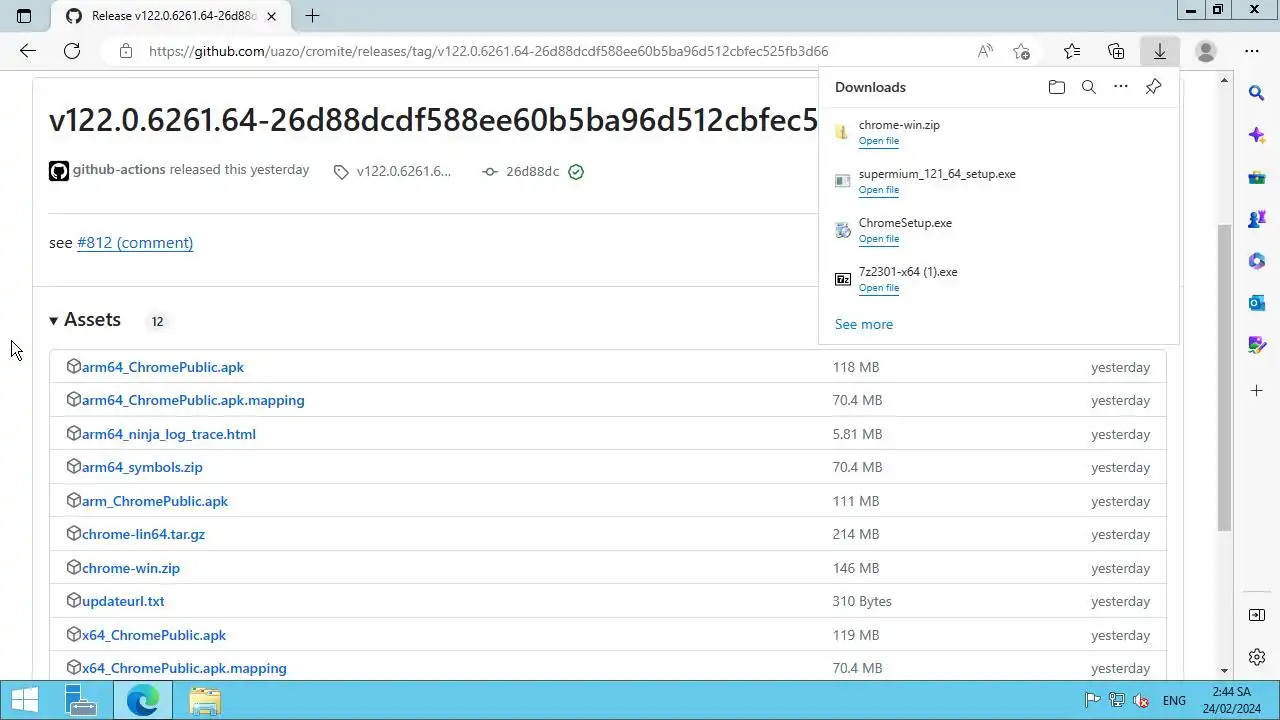The height and width of the screenshot is (720, 1280).
Task: Close the Release v122 tab
Action: coord(271,16)
